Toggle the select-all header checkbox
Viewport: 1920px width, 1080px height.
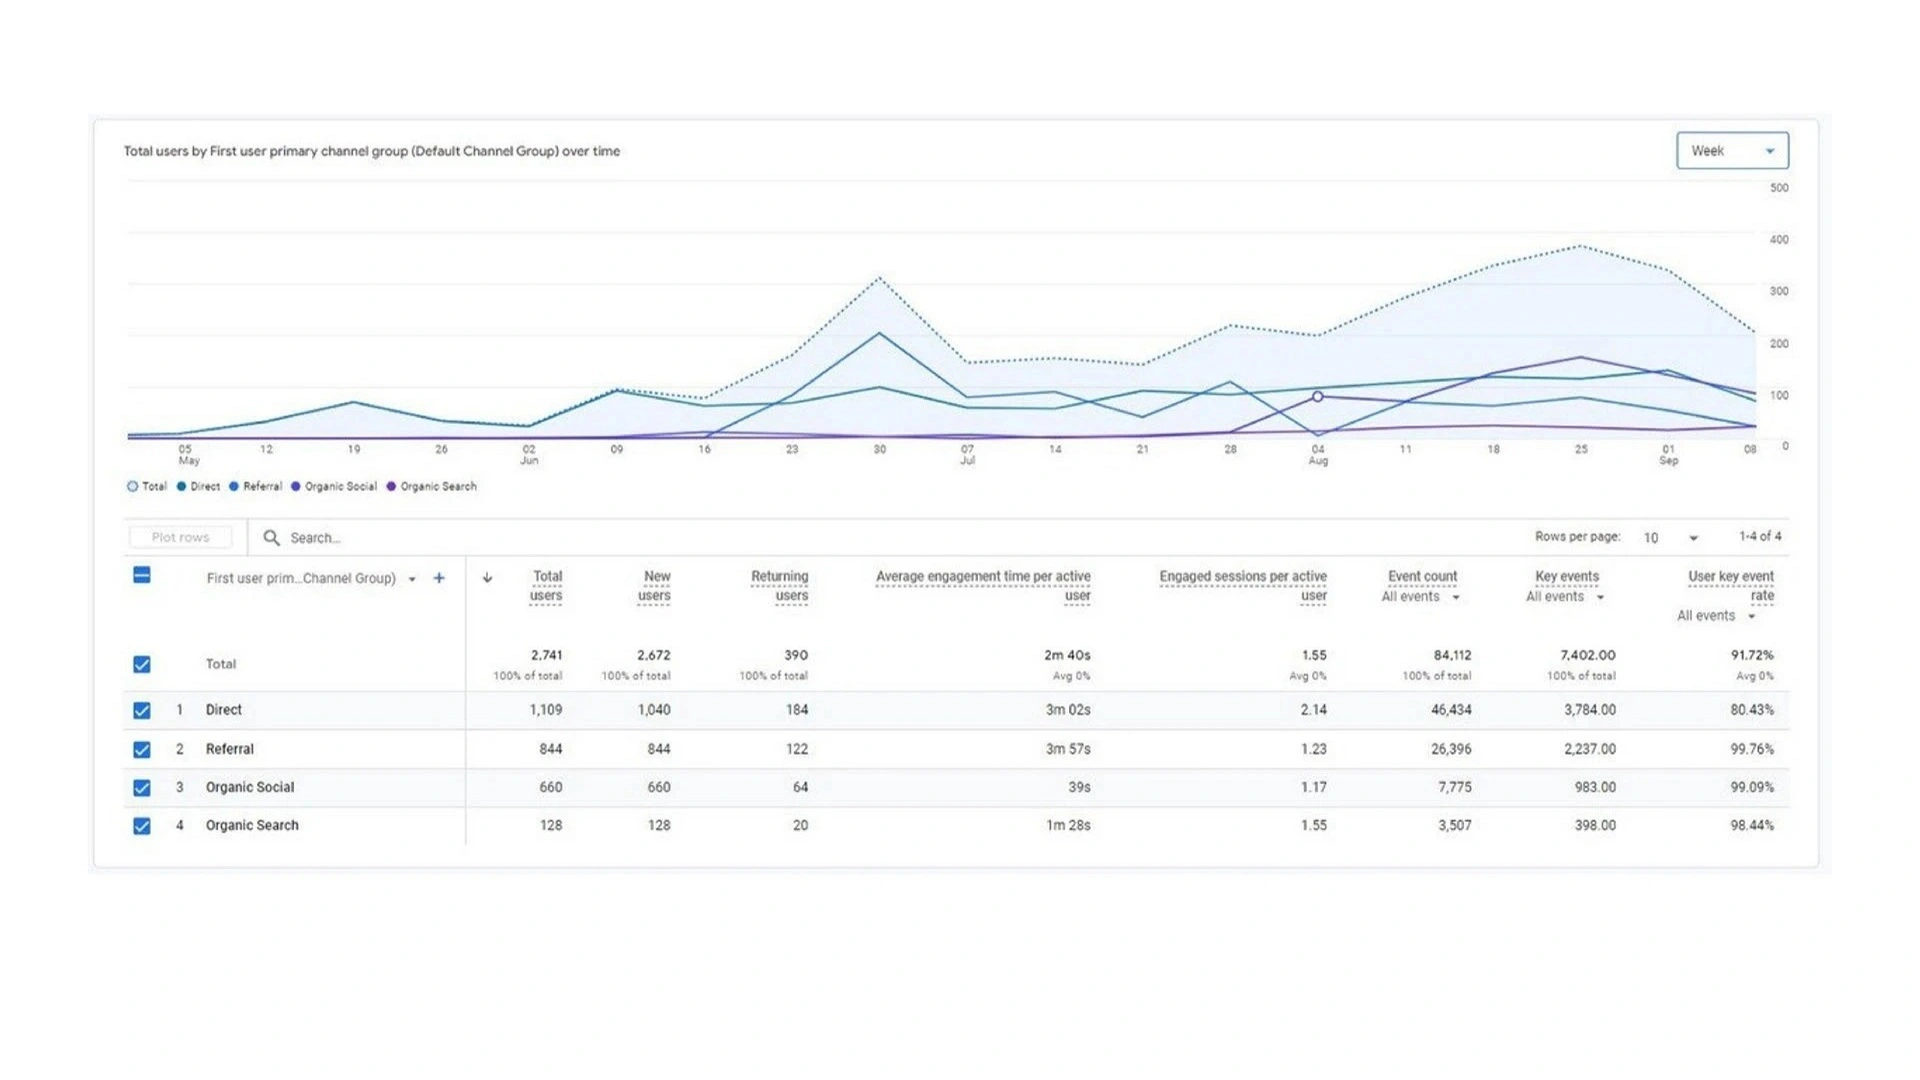tap(142, 575)
